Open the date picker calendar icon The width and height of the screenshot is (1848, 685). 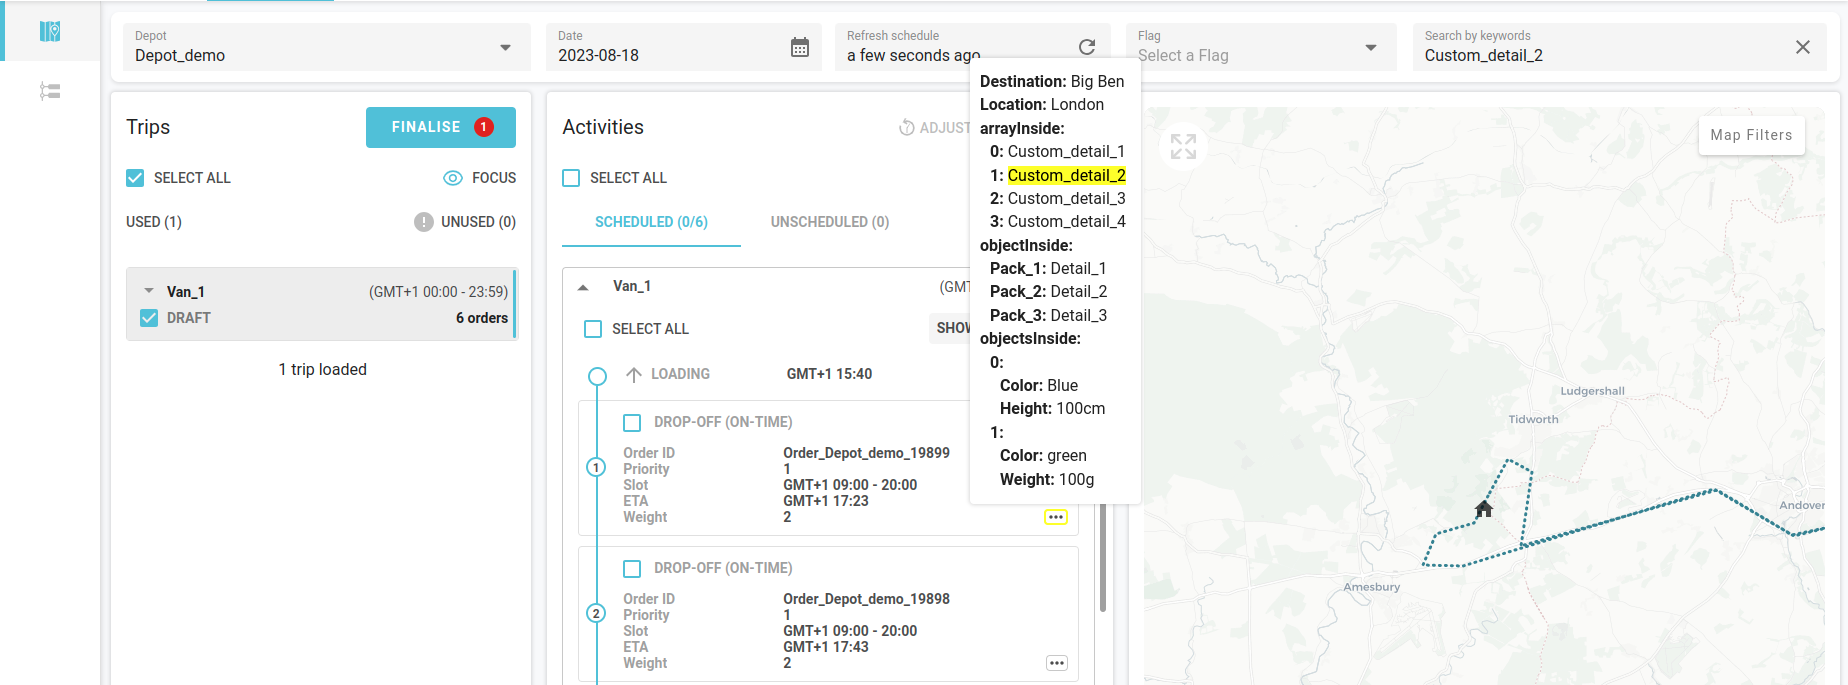coord(799,47)
